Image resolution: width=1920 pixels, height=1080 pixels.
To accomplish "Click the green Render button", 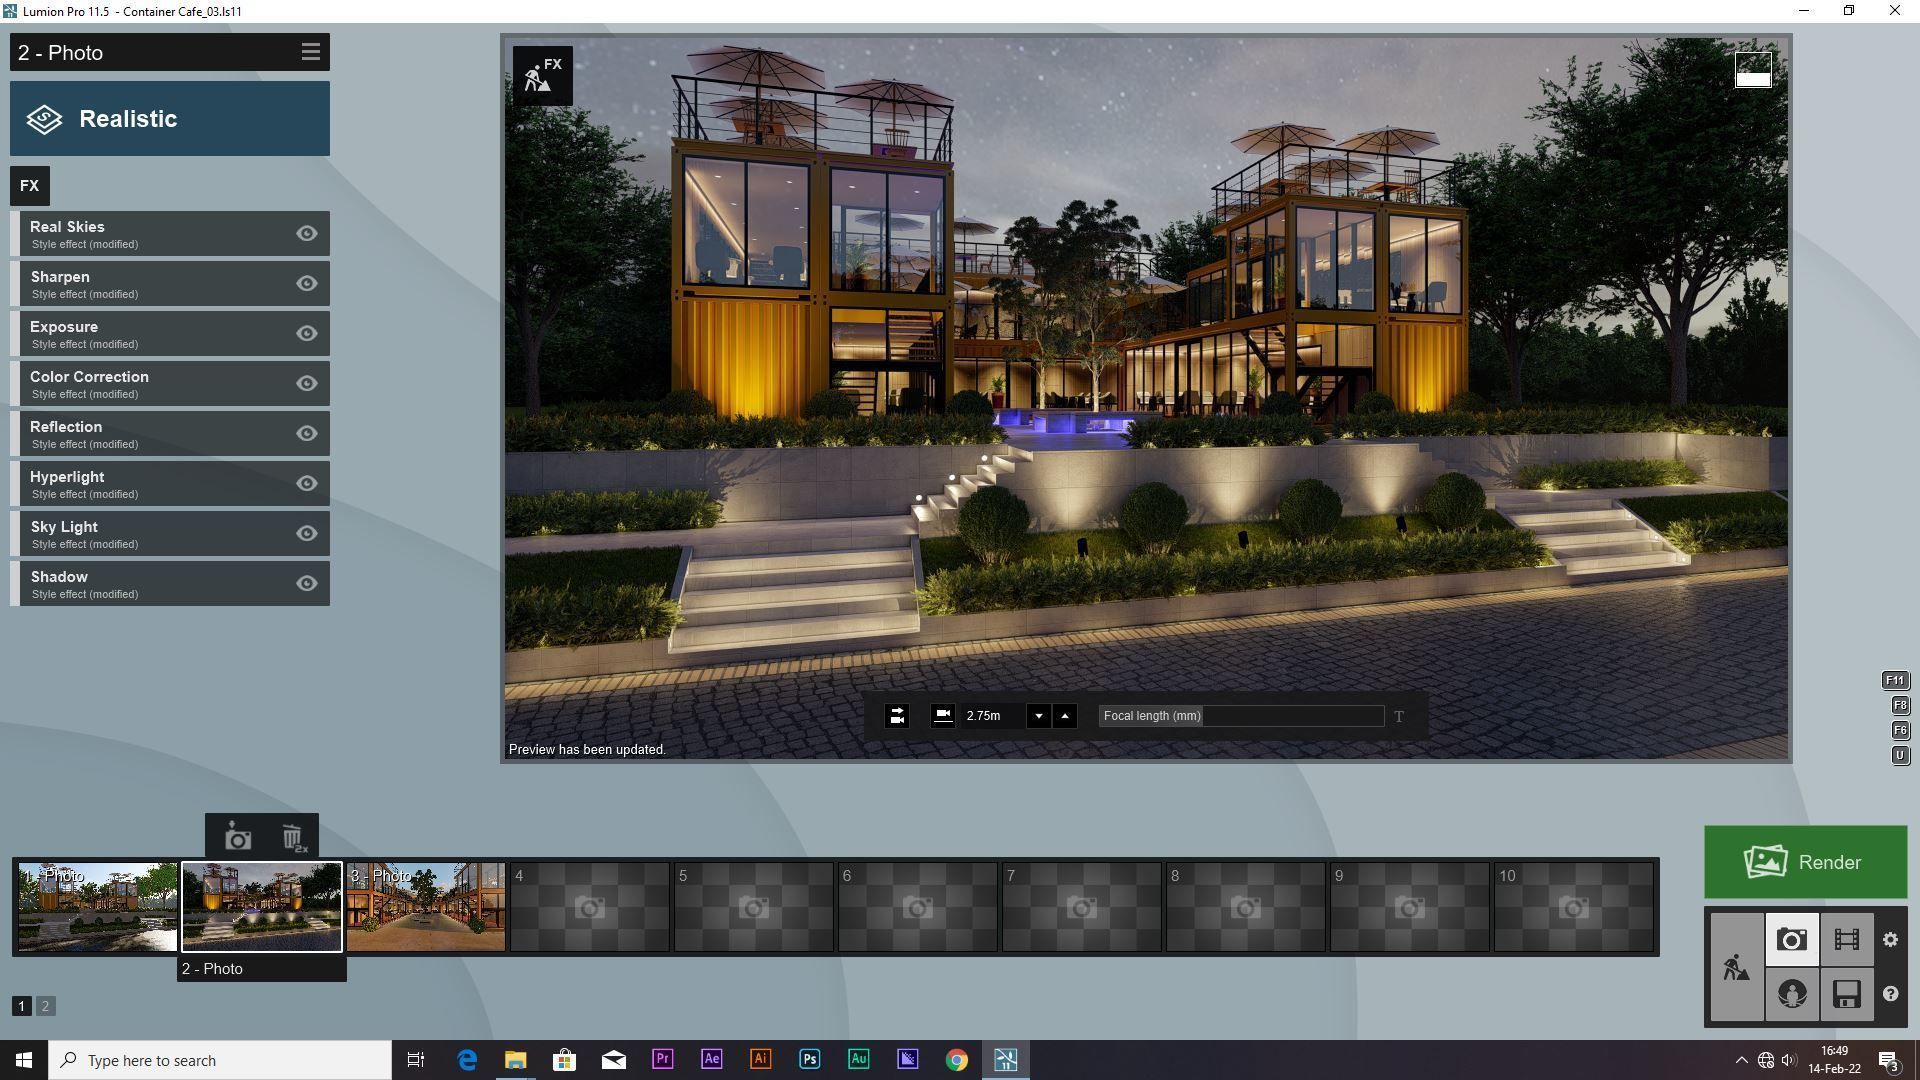I will pyautogui.click(x=1805, y=862).
